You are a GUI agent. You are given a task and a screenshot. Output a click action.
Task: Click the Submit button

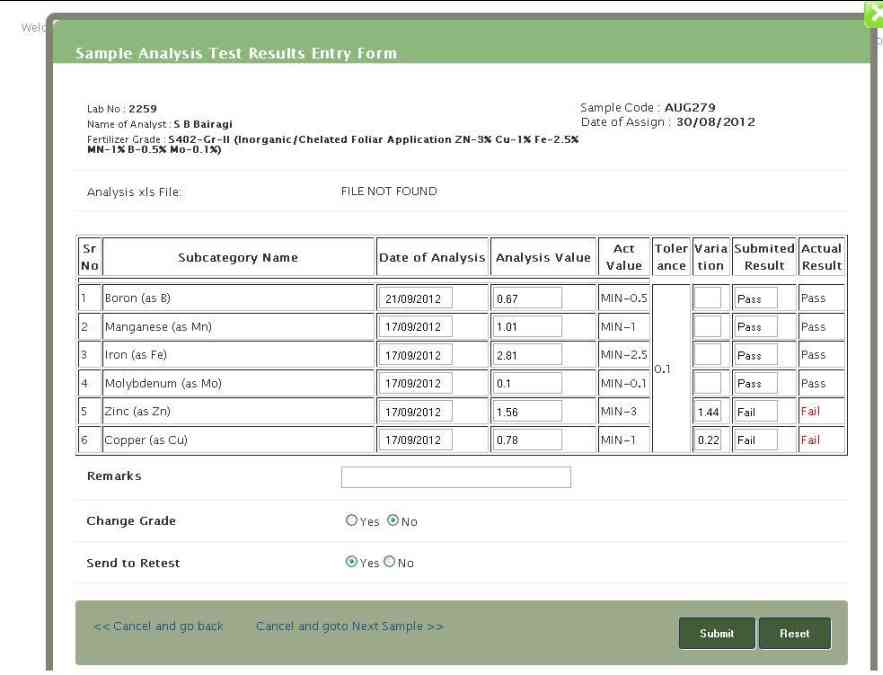(716, 633)
